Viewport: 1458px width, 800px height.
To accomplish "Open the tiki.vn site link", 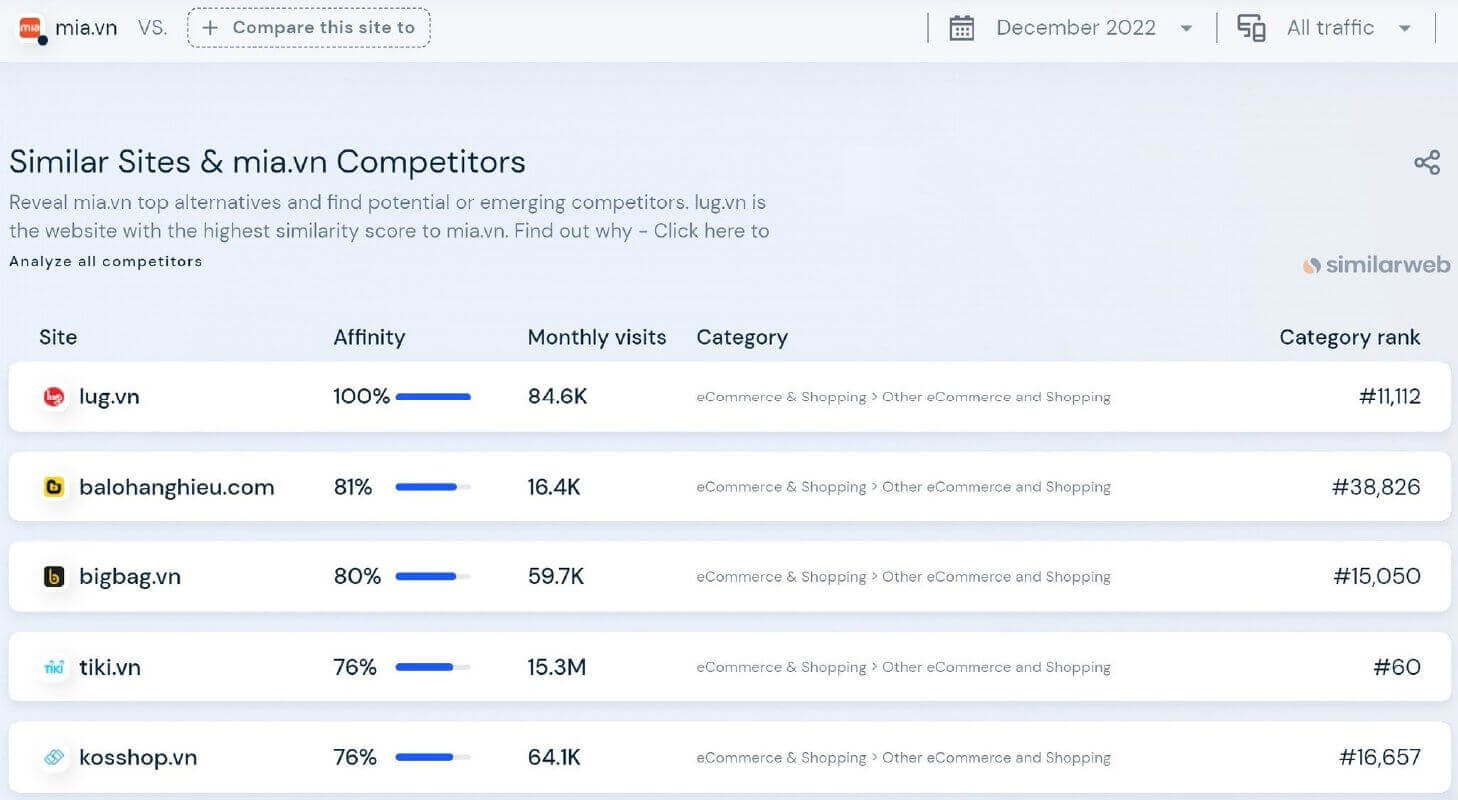I will (x=110, y=667).
